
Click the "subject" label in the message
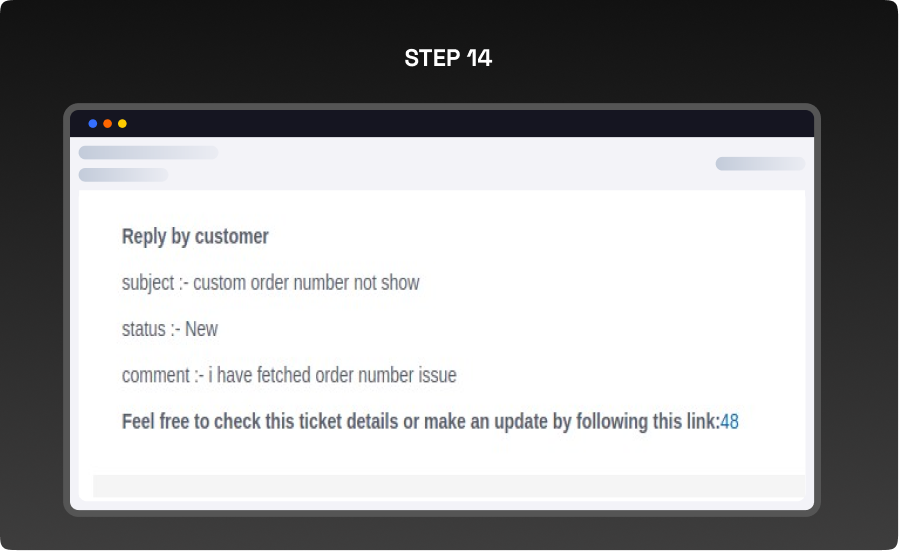point(148,283)
